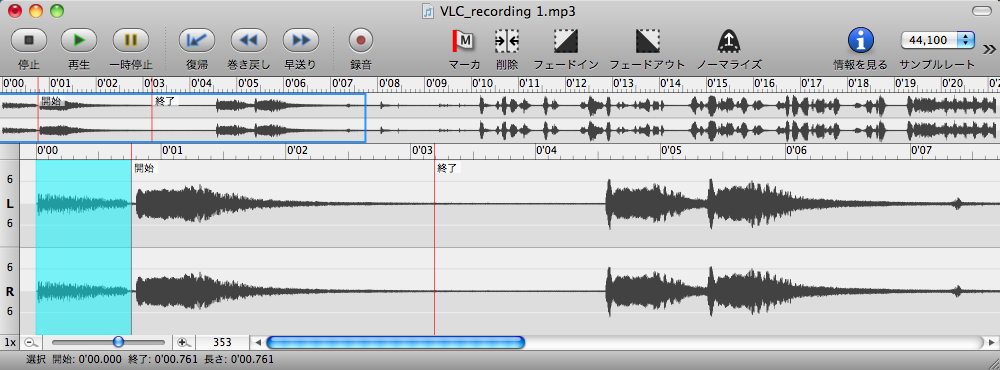Click the サンプルレート label
This screenshot has height=370, width=1000.
(938, 64)
